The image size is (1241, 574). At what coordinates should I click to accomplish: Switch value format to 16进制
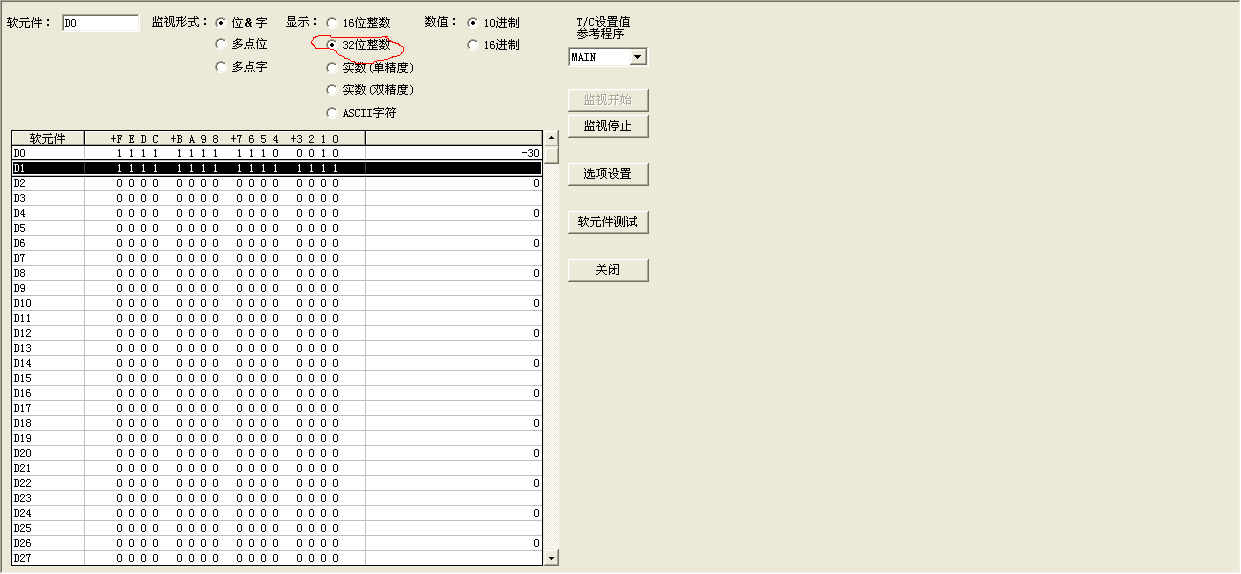click(x=473, y=44)
